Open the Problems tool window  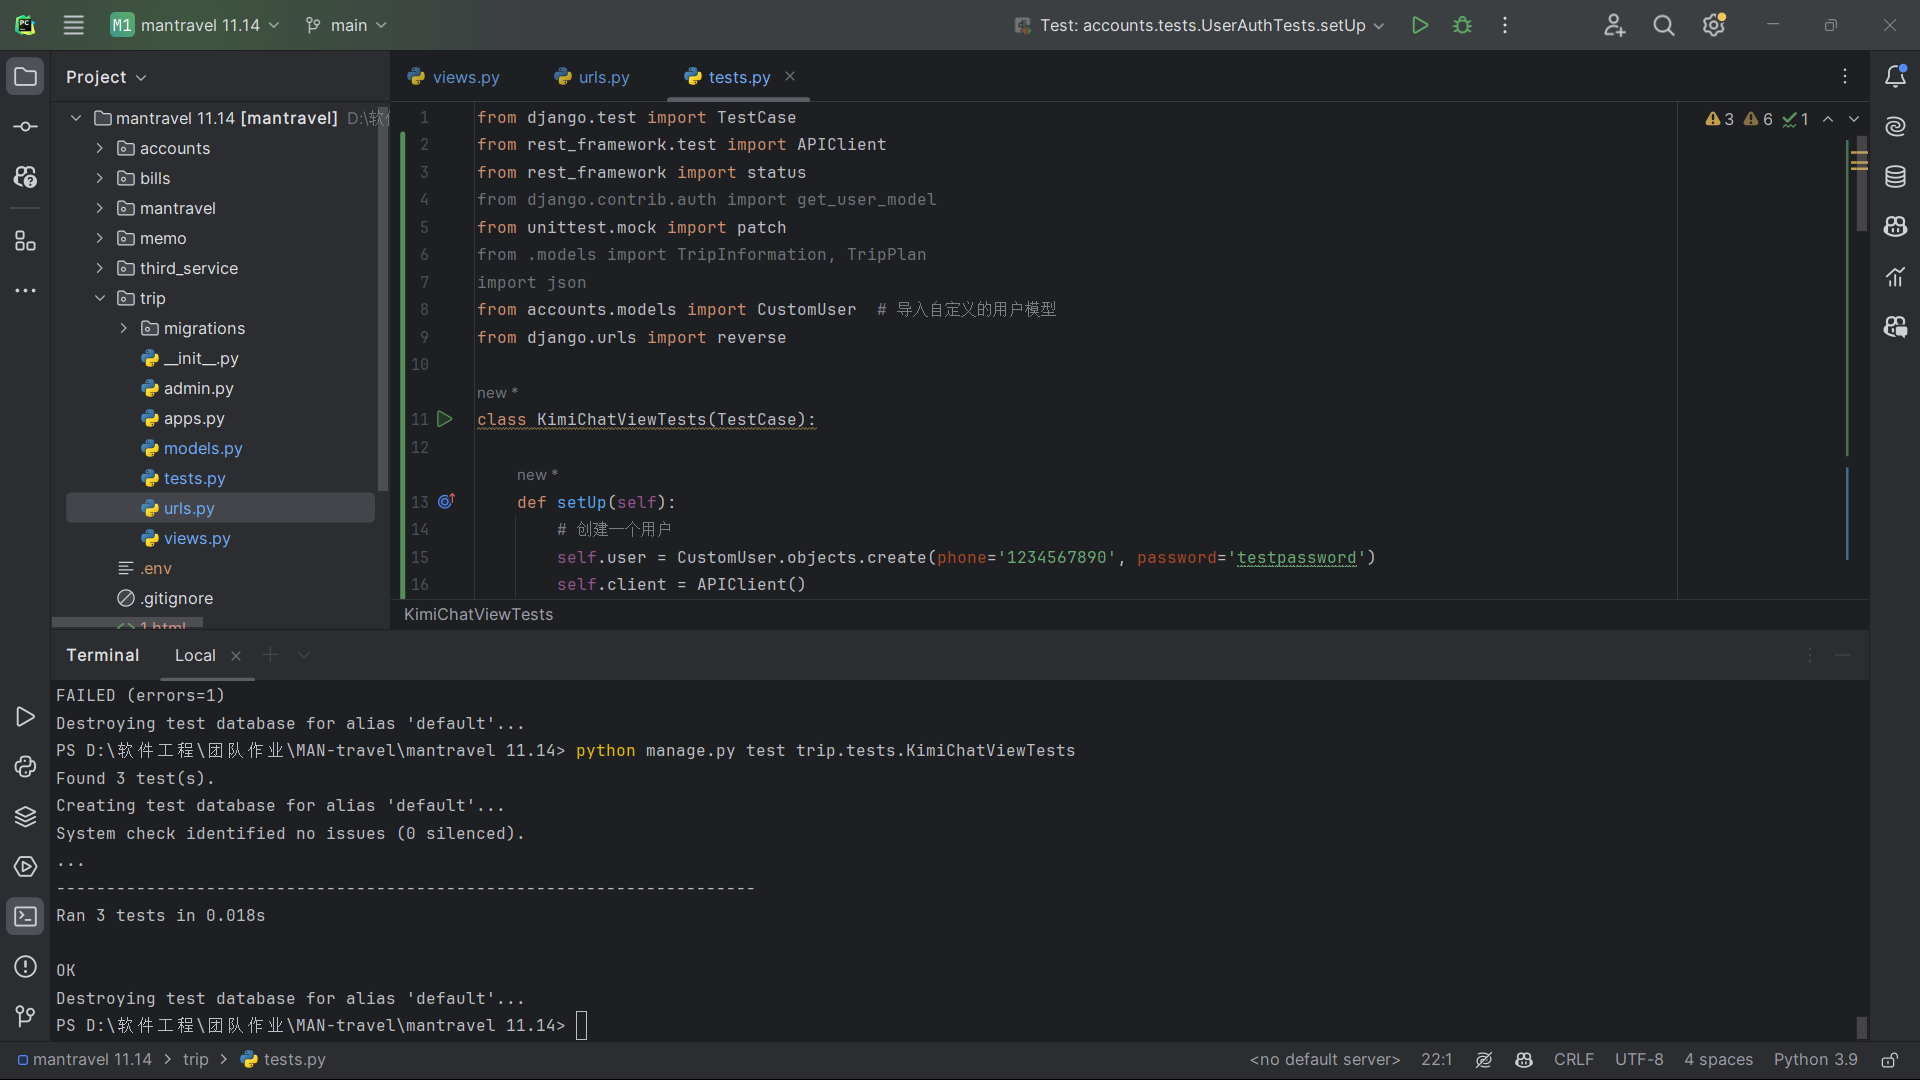pyautogui.click(x=26, y=967)
